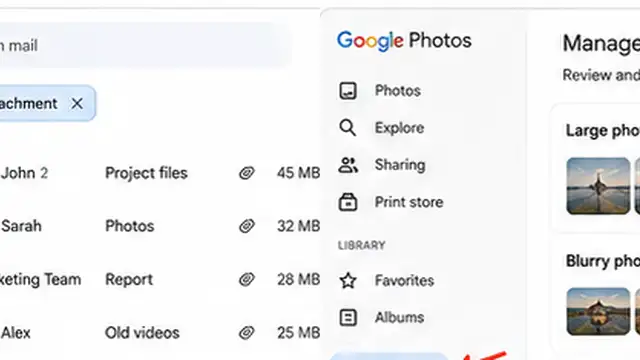
Task: Open the Marketing Team sender name
Action: click(x=40, y=280)
